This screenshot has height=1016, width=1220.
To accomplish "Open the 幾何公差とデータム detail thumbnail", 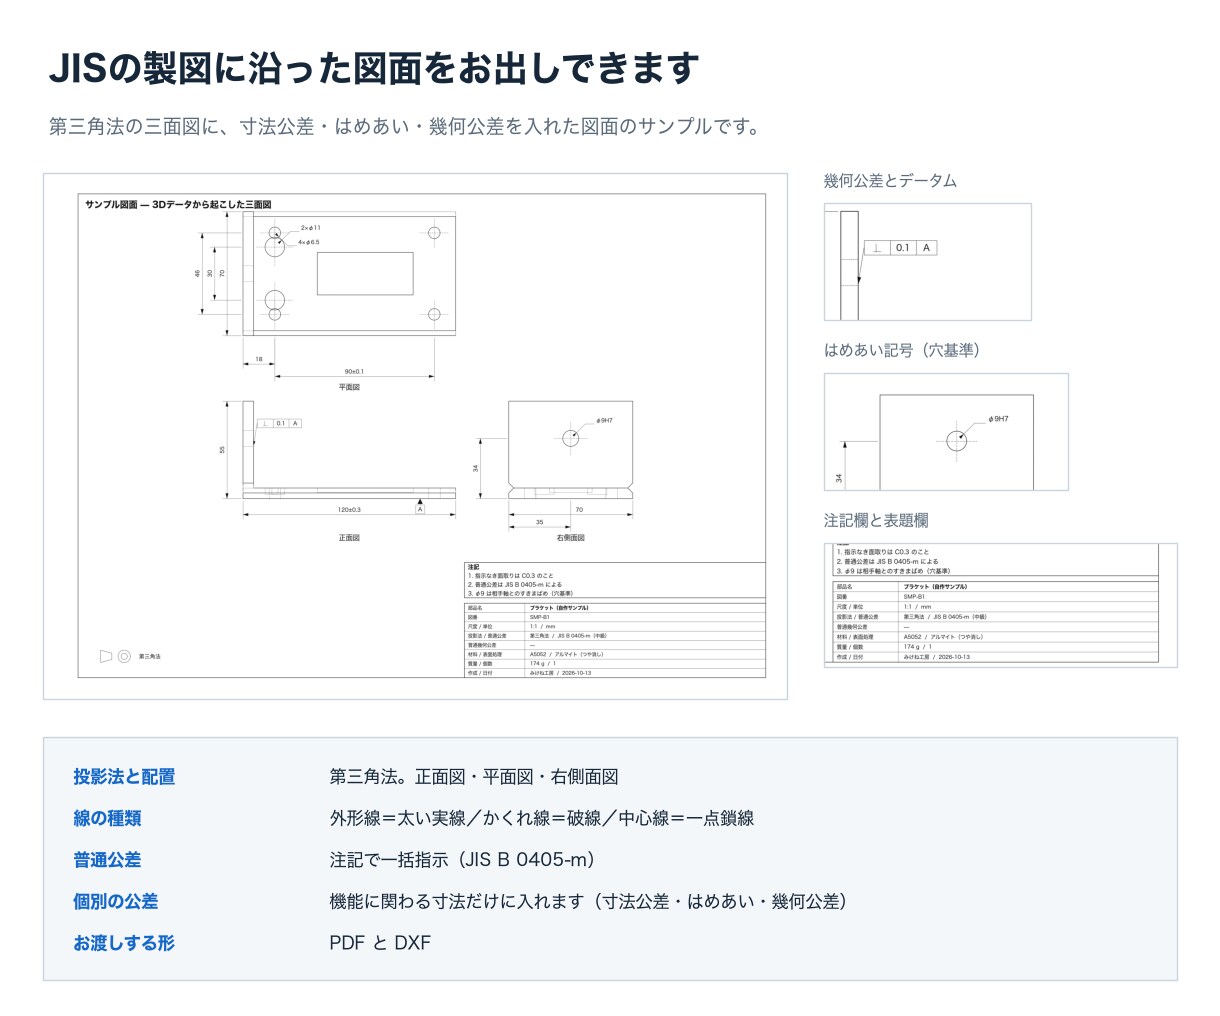I will [x=927, y=262].
